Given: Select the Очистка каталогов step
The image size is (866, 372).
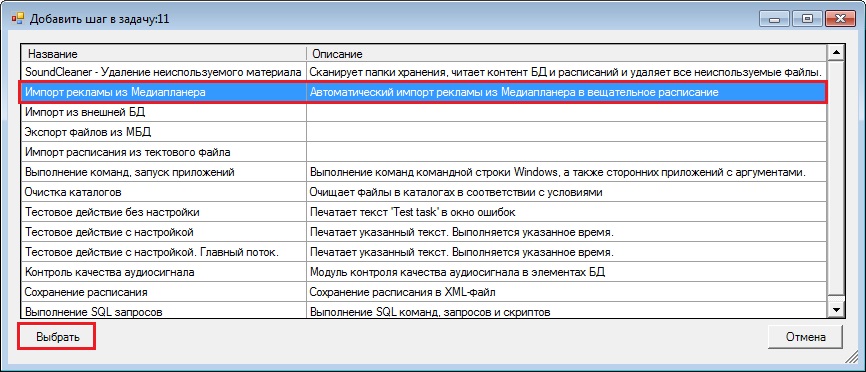Looking at the screenshot, I should [424, 192].
